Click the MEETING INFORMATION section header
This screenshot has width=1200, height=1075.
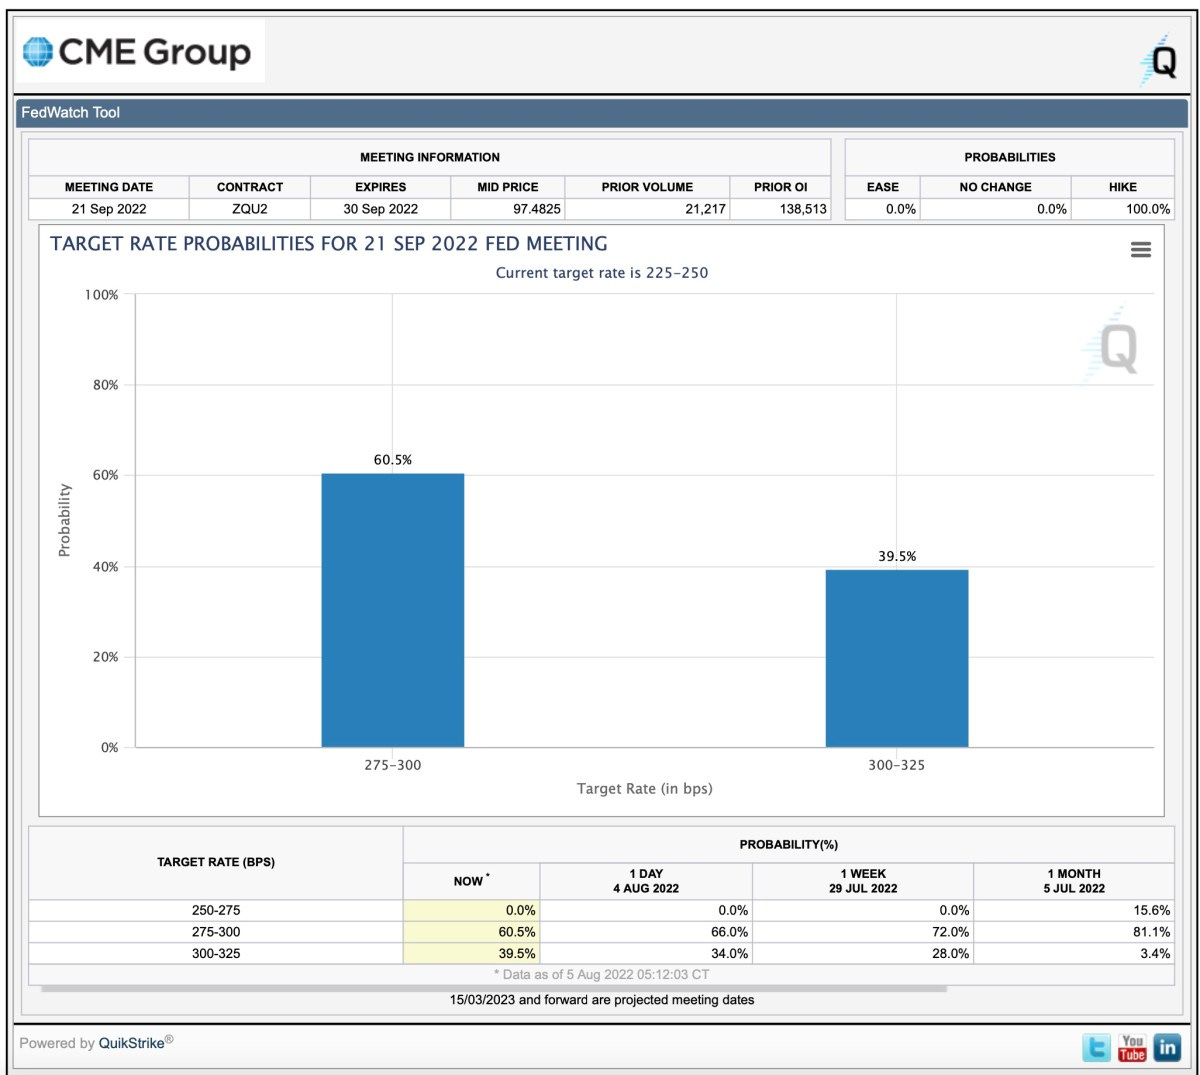click(x=430, y=157)
